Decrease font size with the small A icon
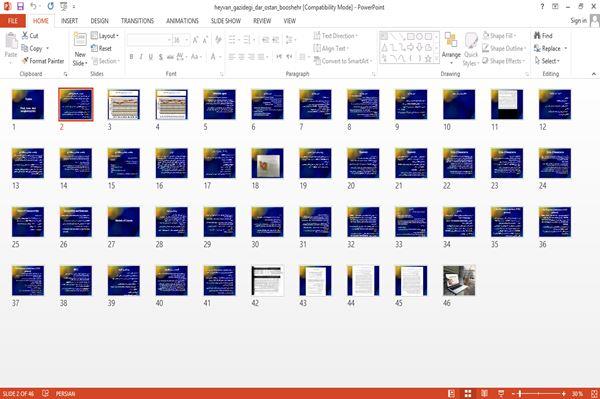Viewport: 600px width, 399px height. [205, 40]
